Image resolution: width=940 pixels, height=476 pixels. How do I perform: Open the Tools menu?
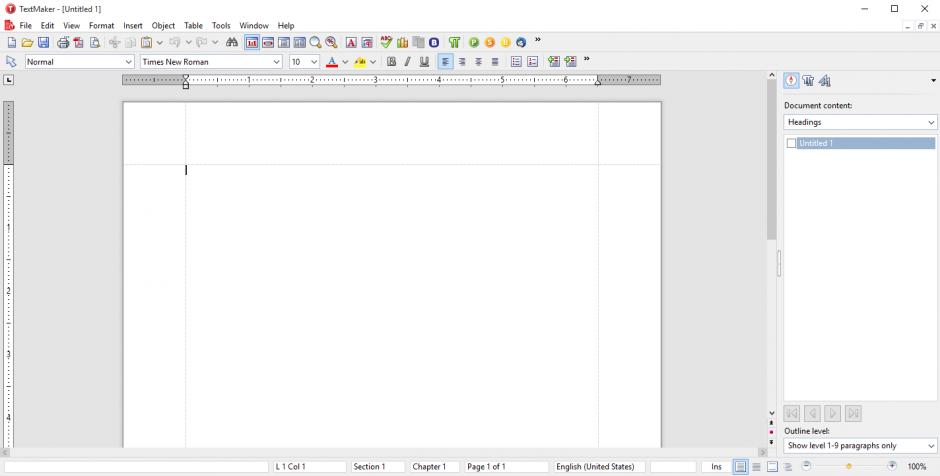[221, 26]
